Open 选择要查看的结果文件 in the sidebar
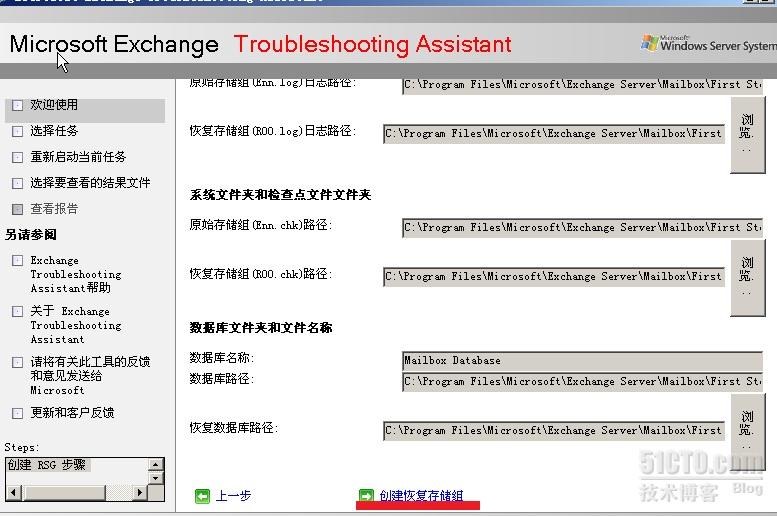Screen dimensions: 777x516 [x=90, y=183]
